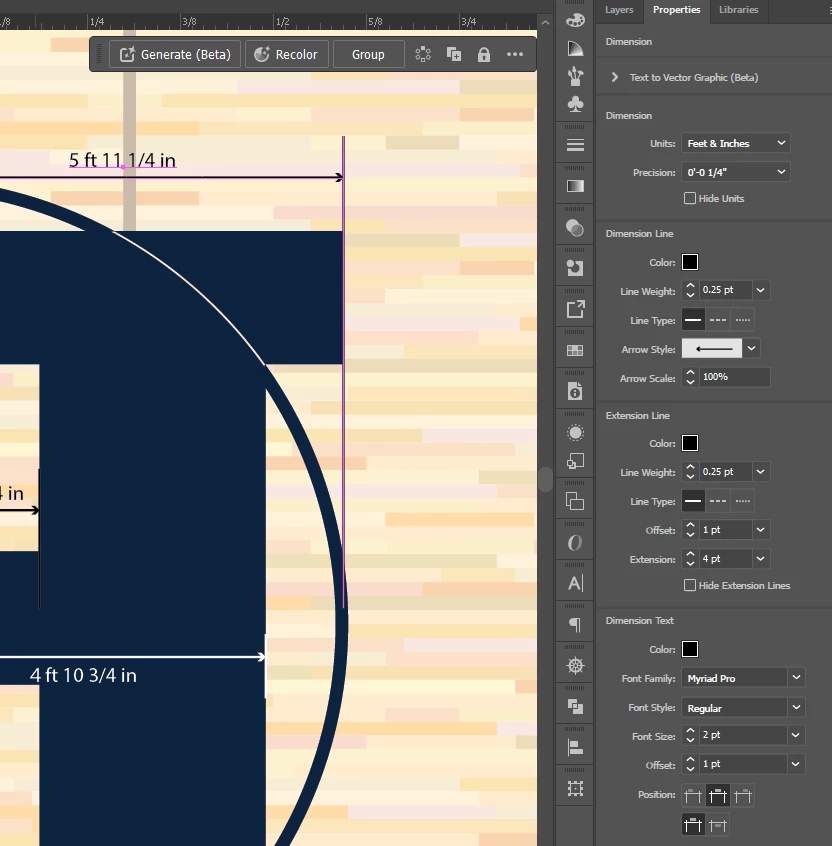Open the Swatches grid panel icon

click(x=575, y=351)
